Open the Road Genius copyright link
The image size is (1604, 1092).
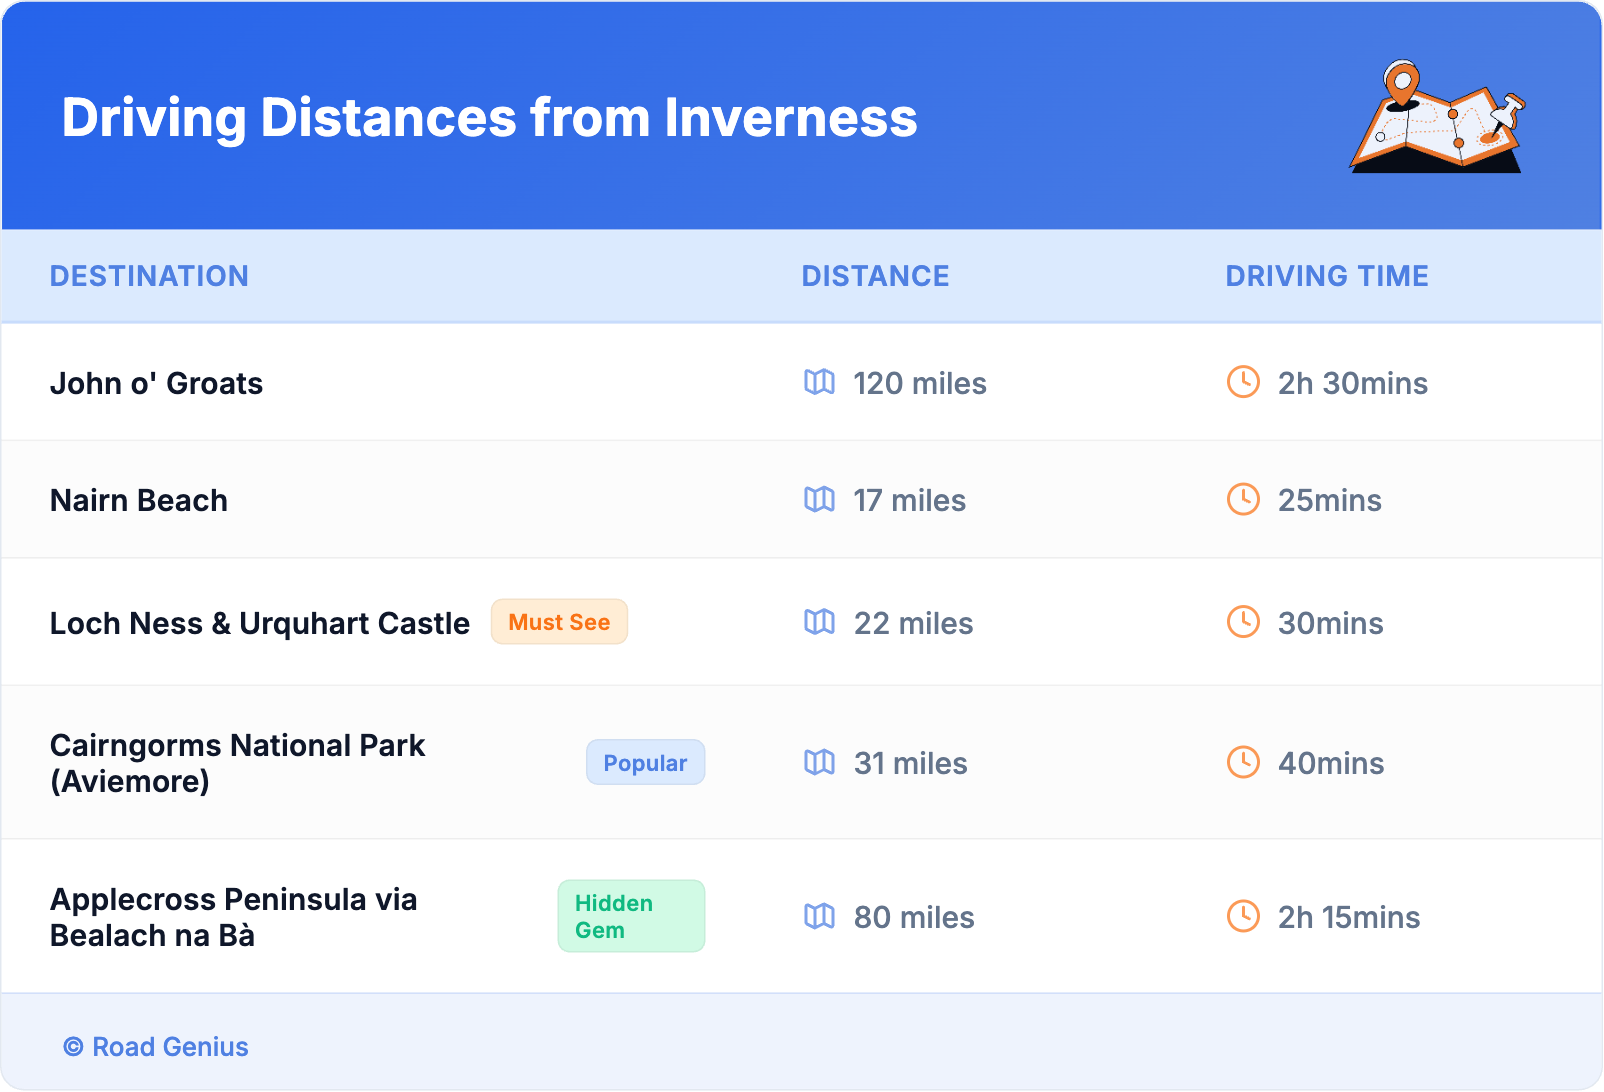point(156,1047)
